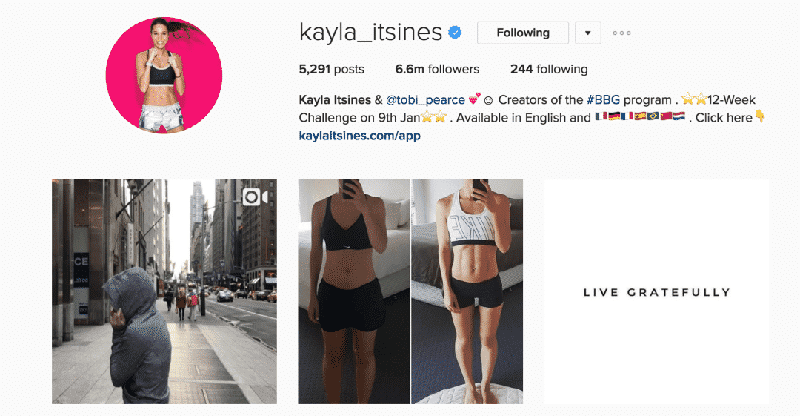Click the 5,291 posts count
This screenshot has height=416, width=800.
332,69
